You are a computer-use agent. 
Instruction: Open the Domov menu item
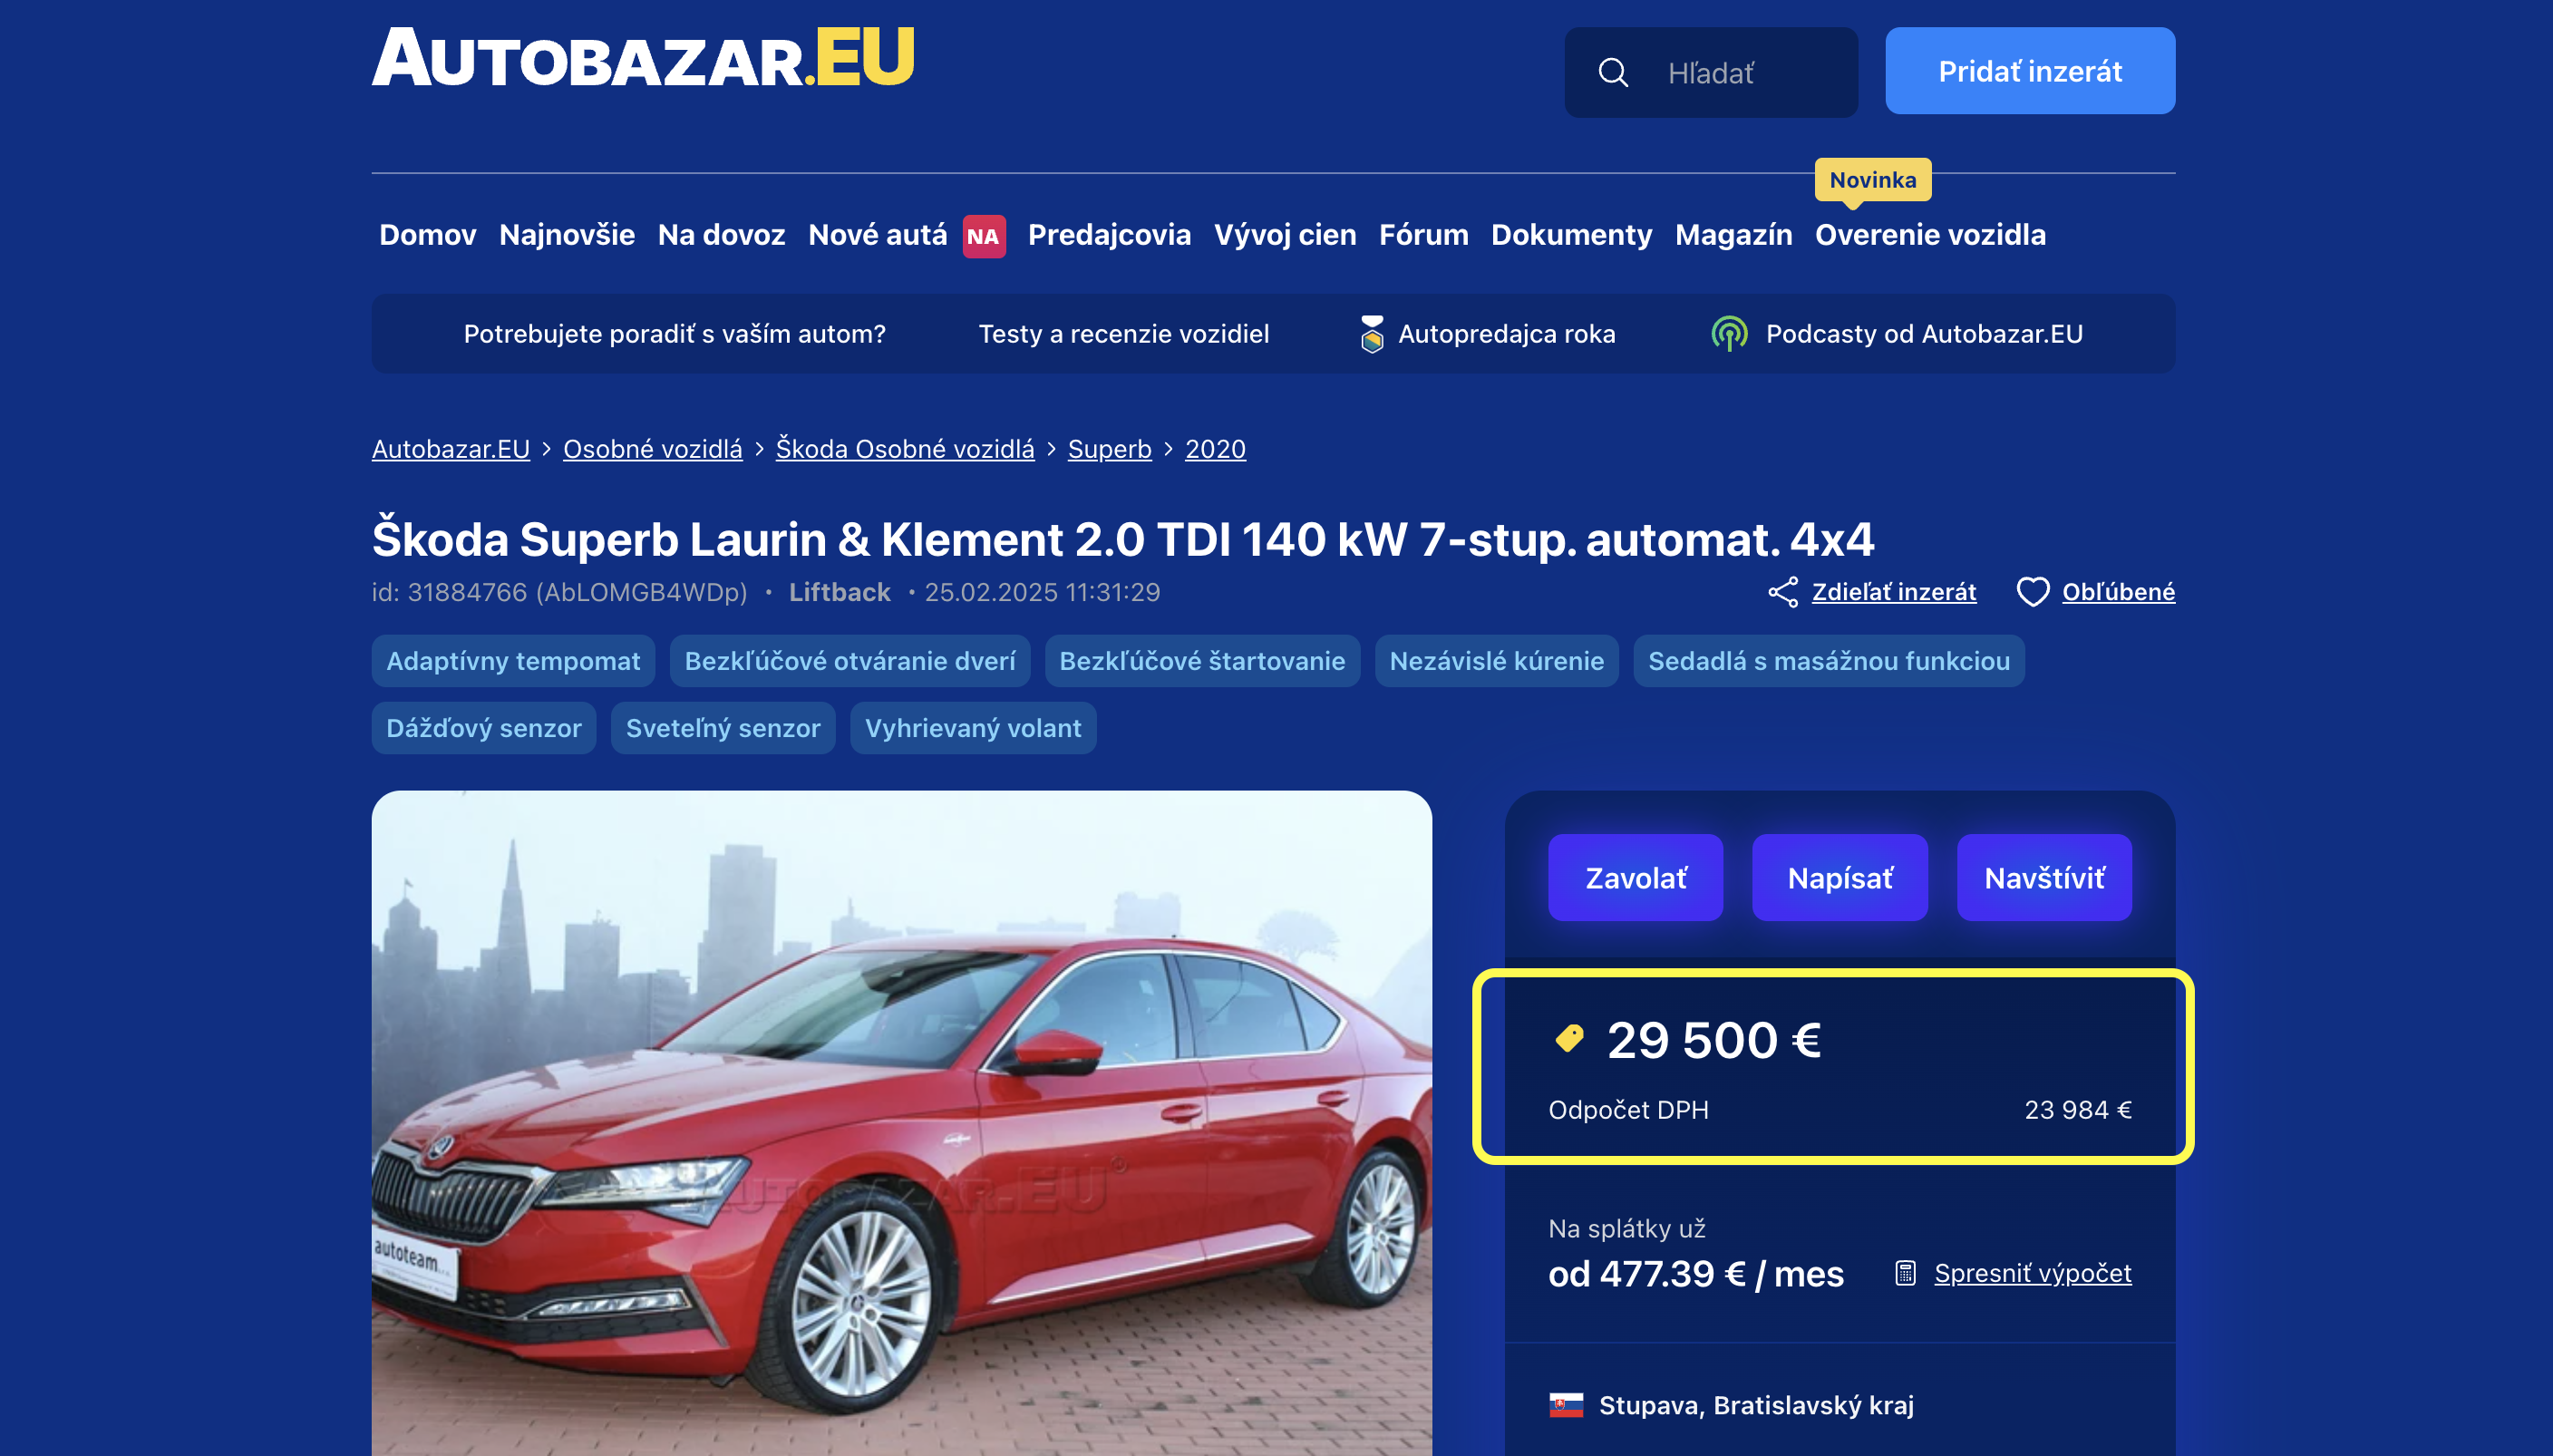coord(428,235)
